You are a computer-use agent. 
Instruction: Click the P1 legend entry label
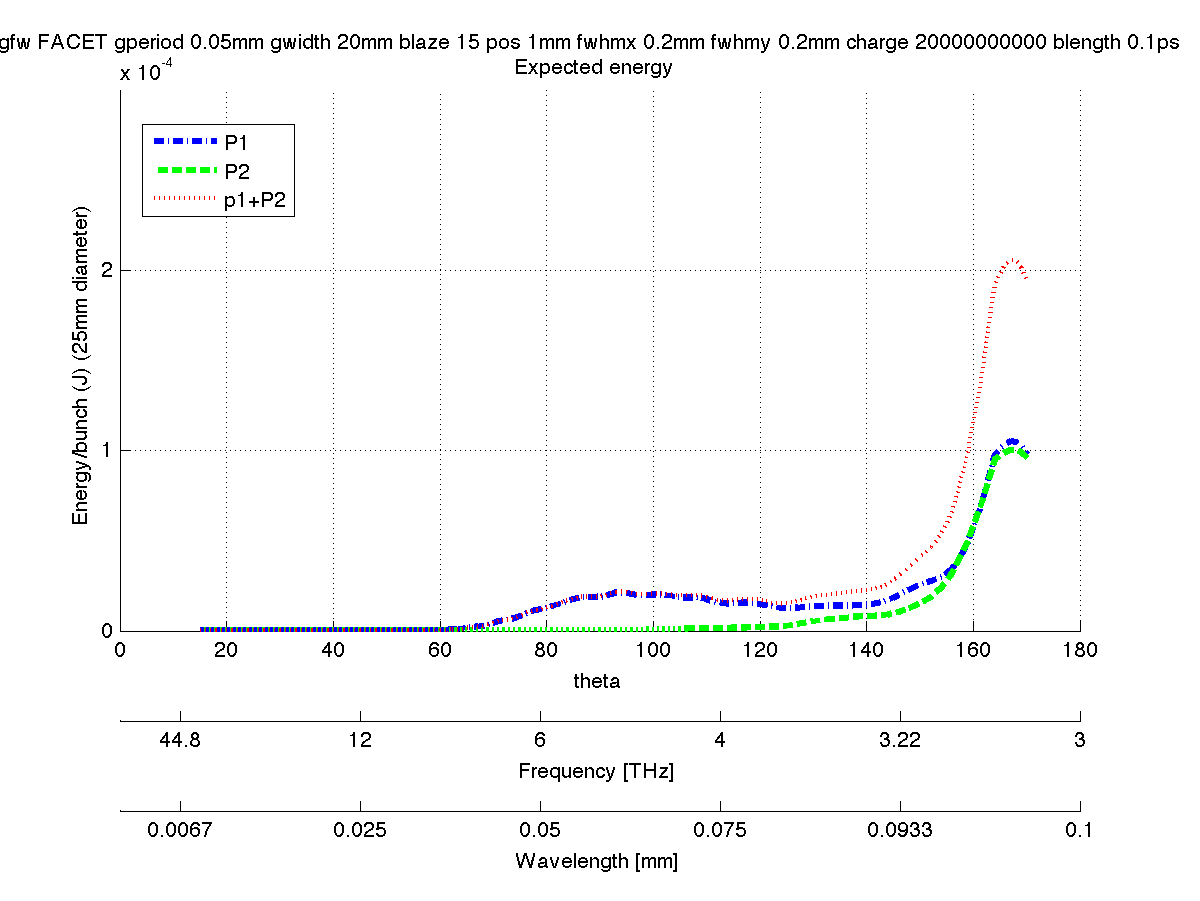(x=235, y=142)
